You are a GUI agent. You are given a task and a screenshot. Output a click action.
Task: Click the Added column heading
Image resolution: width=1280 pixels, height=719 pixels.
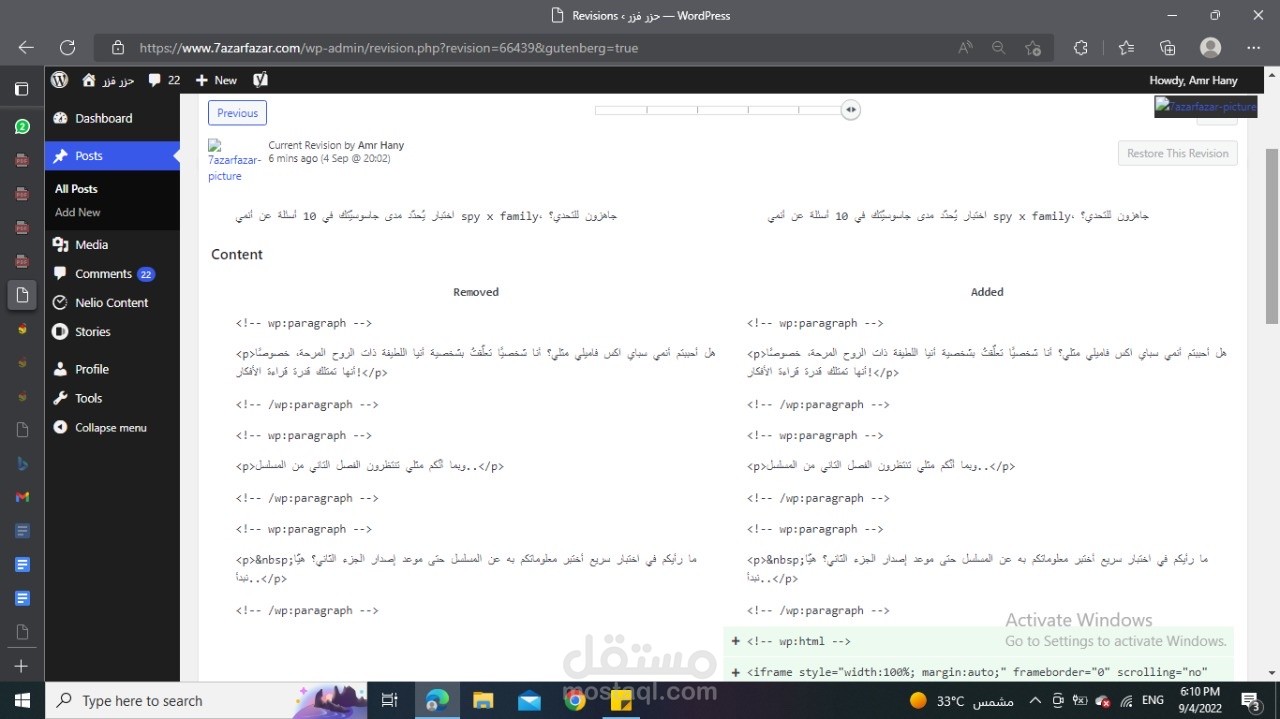987,292
